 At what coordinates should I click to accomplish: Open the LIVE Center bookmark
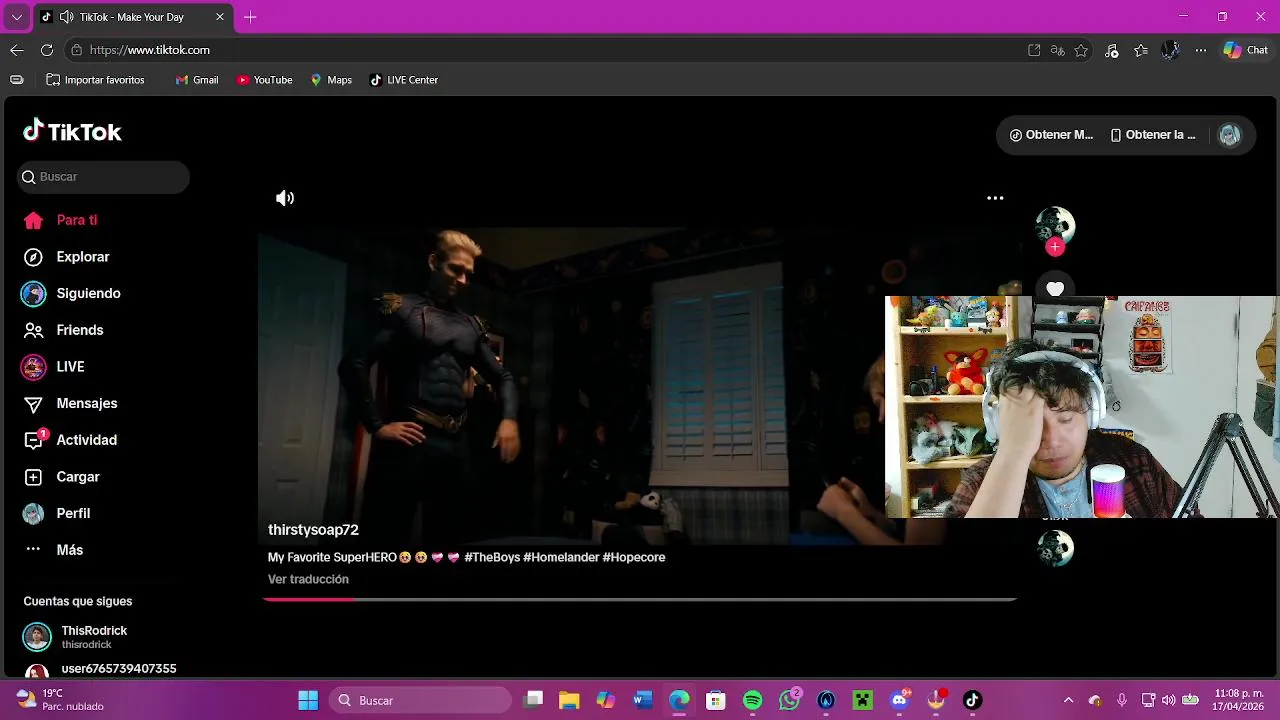tap(404, 80)
